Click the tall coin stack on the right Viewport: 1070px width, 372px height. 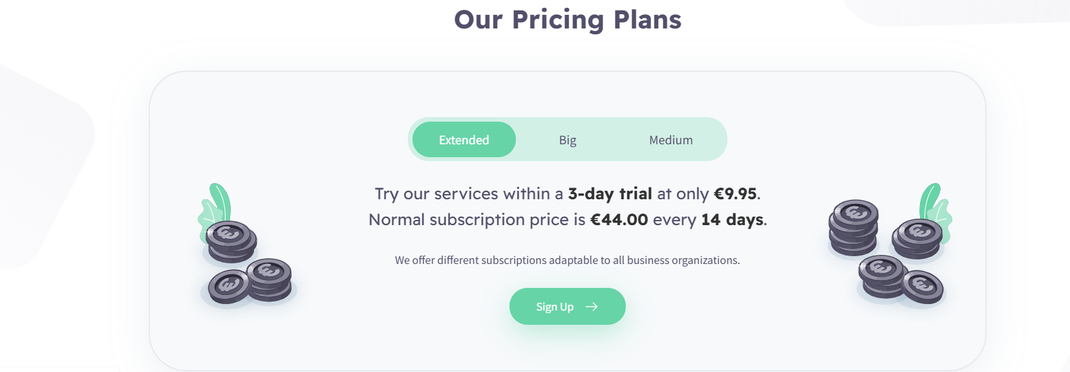pos(853,228)
